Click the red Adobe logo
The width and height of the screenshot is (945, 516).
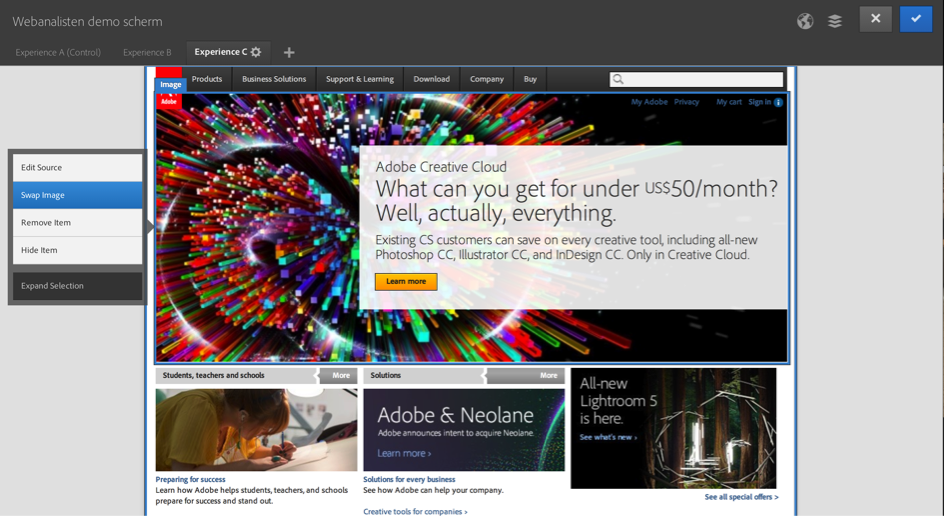tap(169, 101)
